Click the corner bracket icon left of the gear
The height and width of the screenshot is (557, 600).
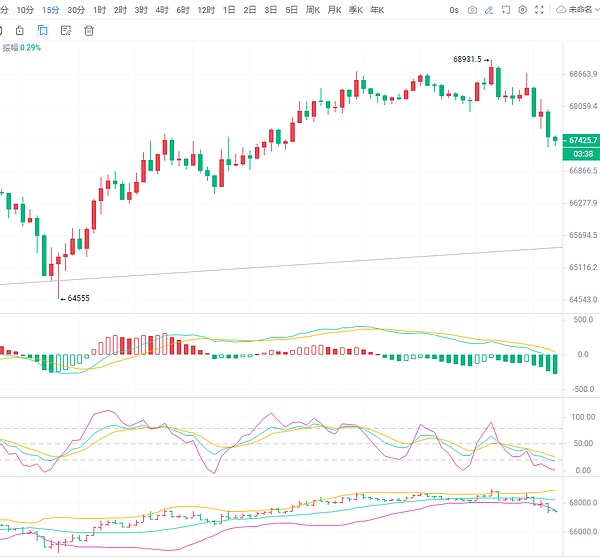(503, 10)
